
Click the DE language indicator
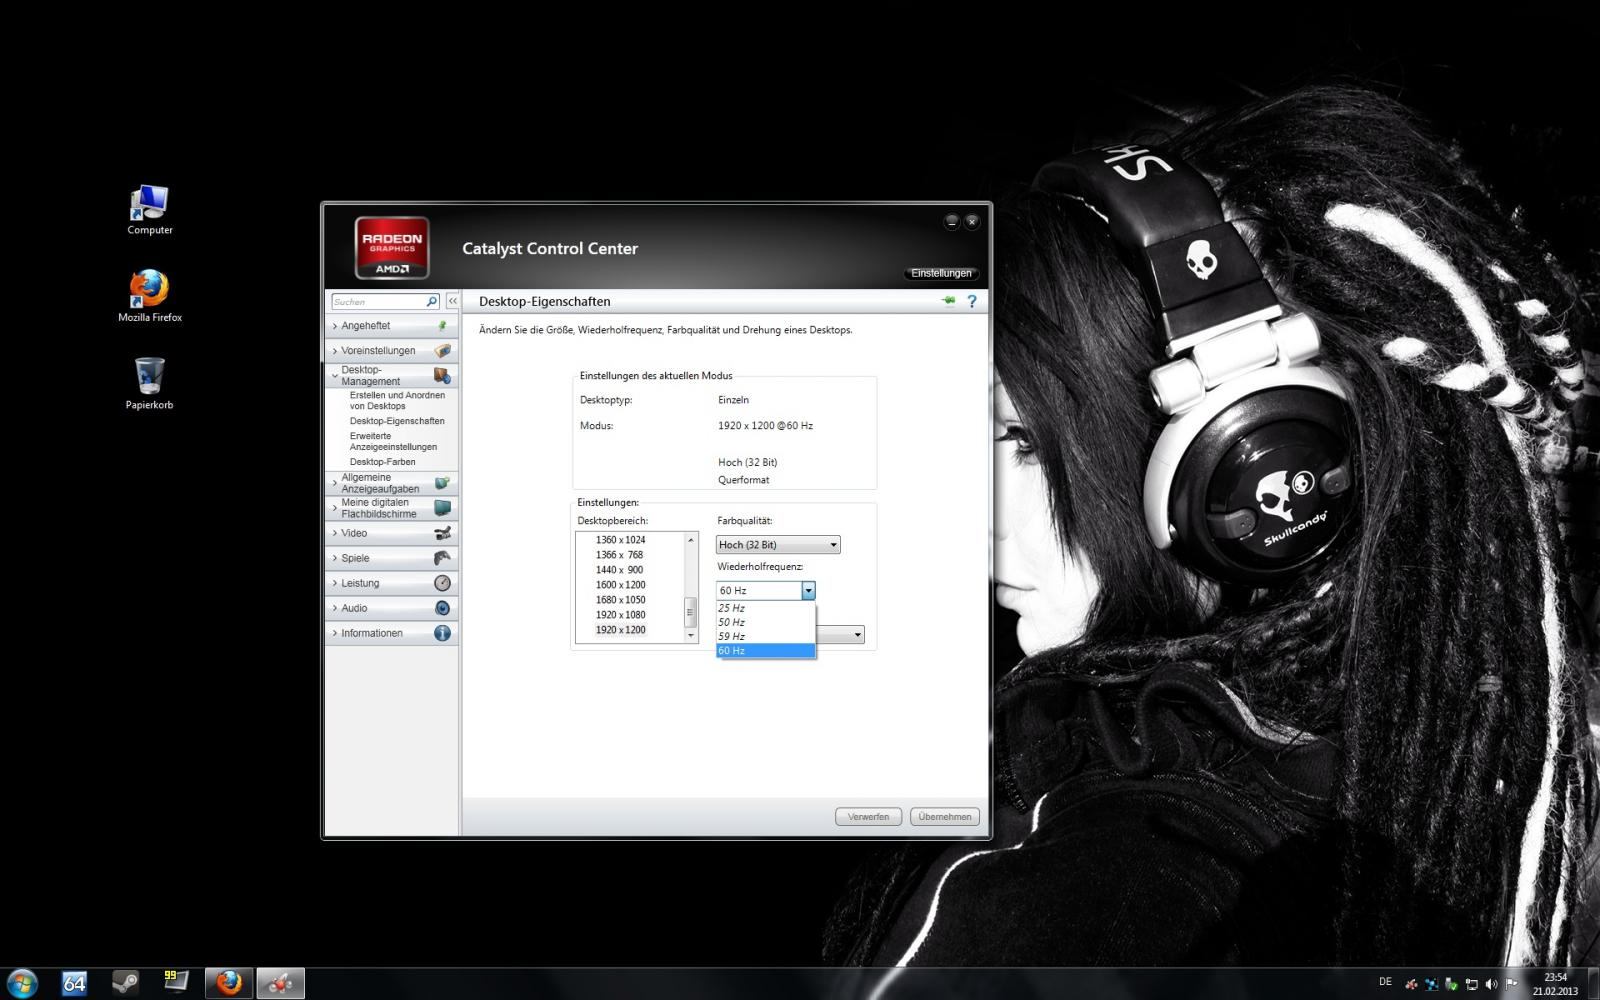tap(1385, 982)
